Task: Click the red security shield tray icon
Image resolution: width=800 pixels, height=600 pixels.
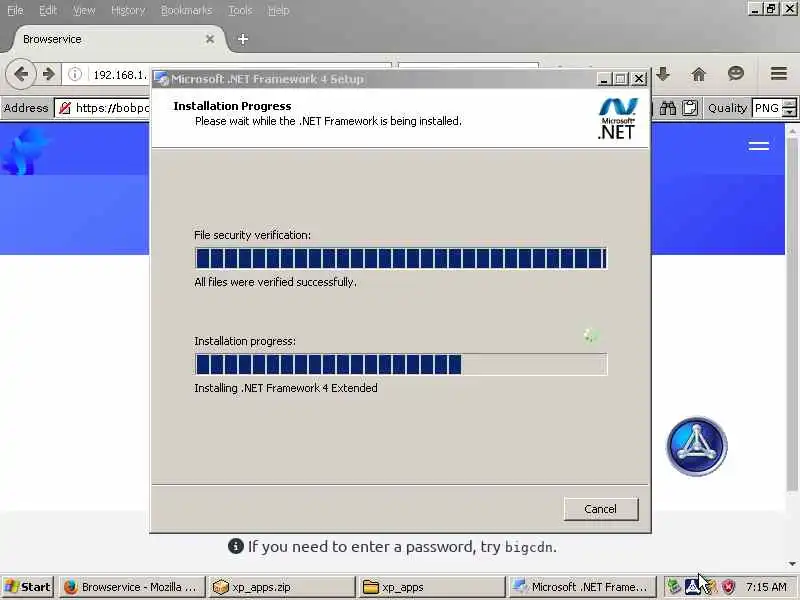Action: coord(728,587)
